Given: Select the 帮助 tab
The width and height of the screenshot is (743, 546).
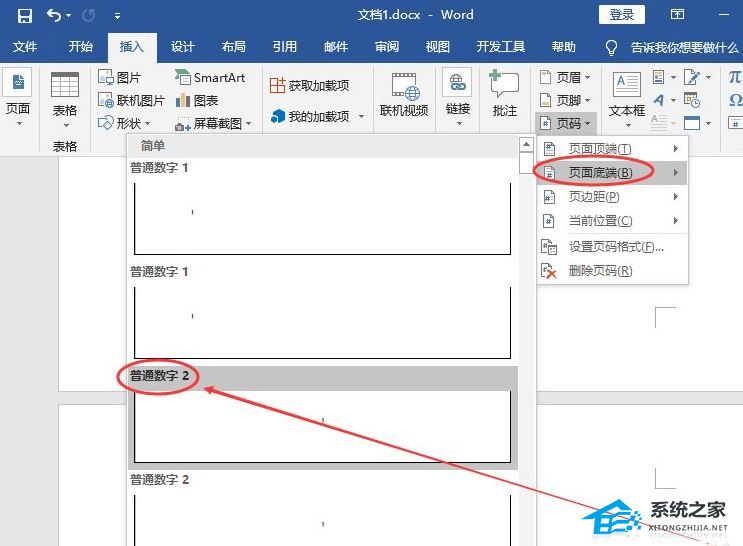Looking at the screenshot, I should pos(563,46).
